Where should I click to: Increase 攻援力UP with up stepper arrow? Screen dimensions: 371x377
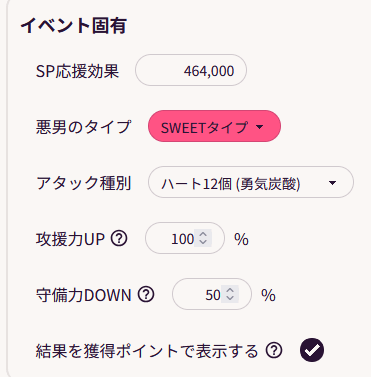point(203,234)
